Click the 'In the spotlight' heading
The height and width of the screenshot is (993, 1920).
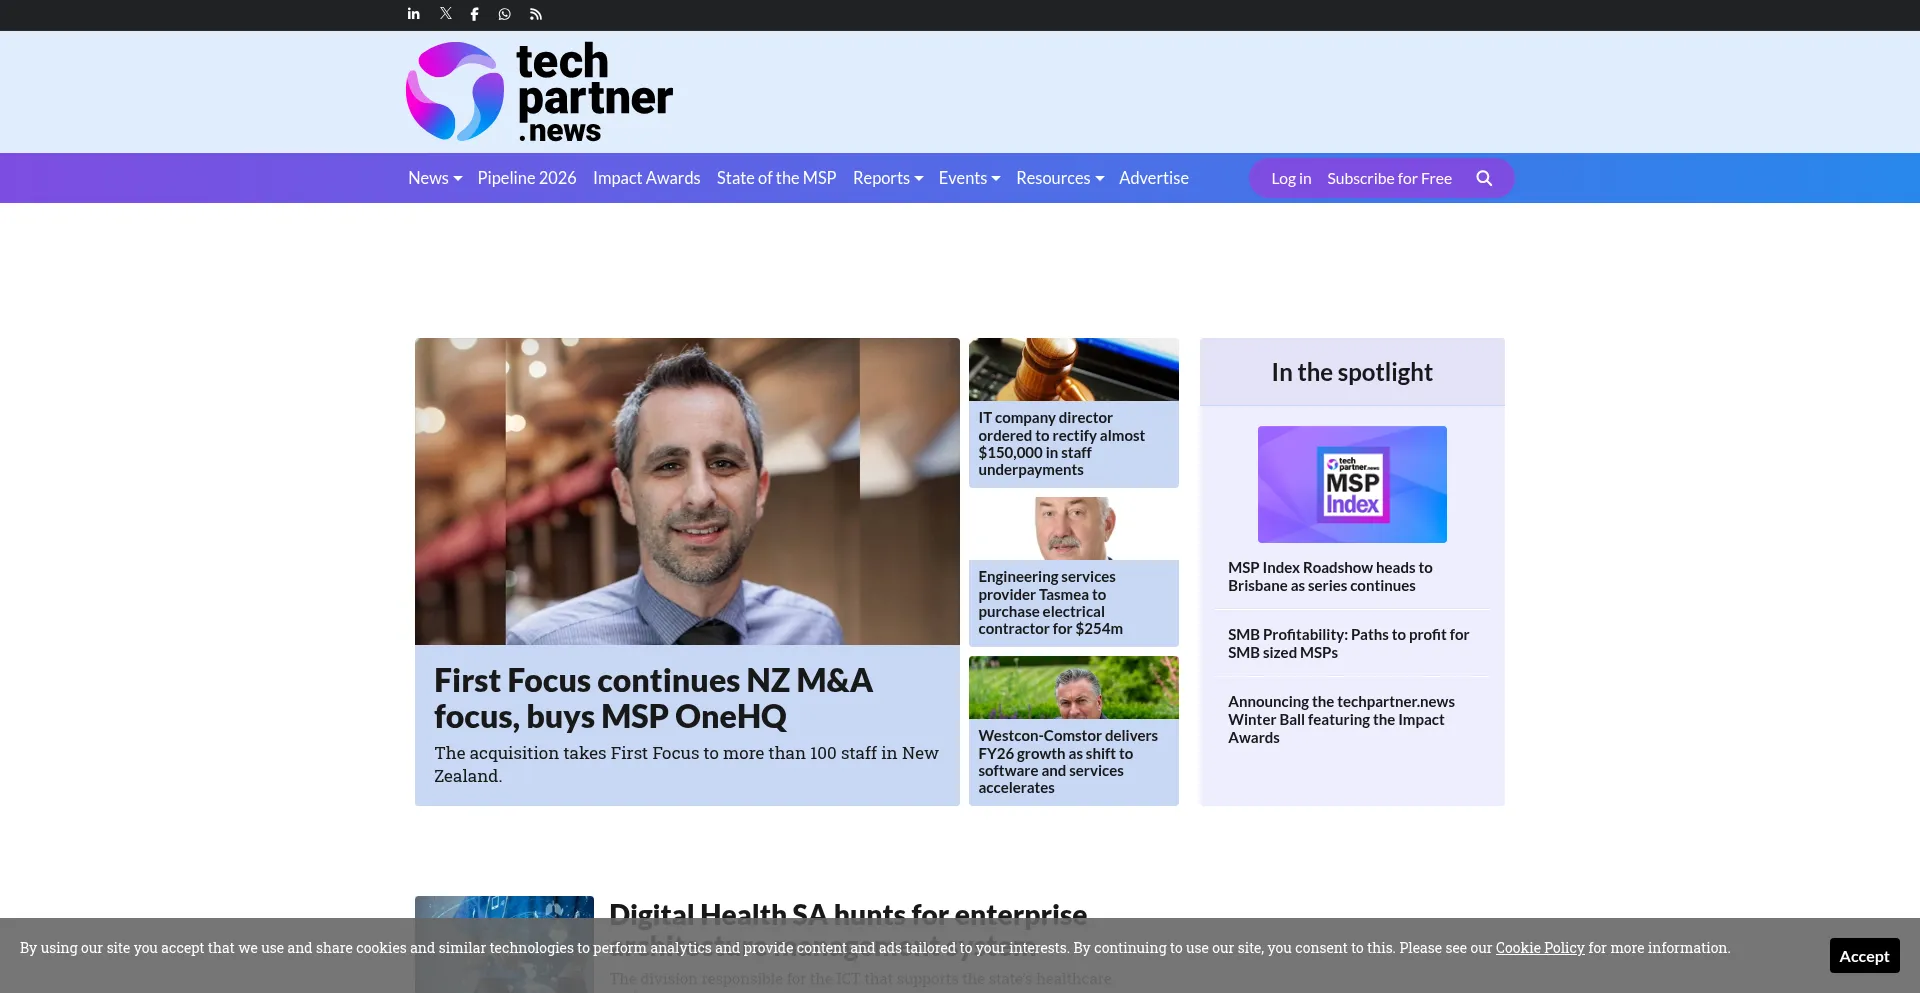coord(1352,372)
